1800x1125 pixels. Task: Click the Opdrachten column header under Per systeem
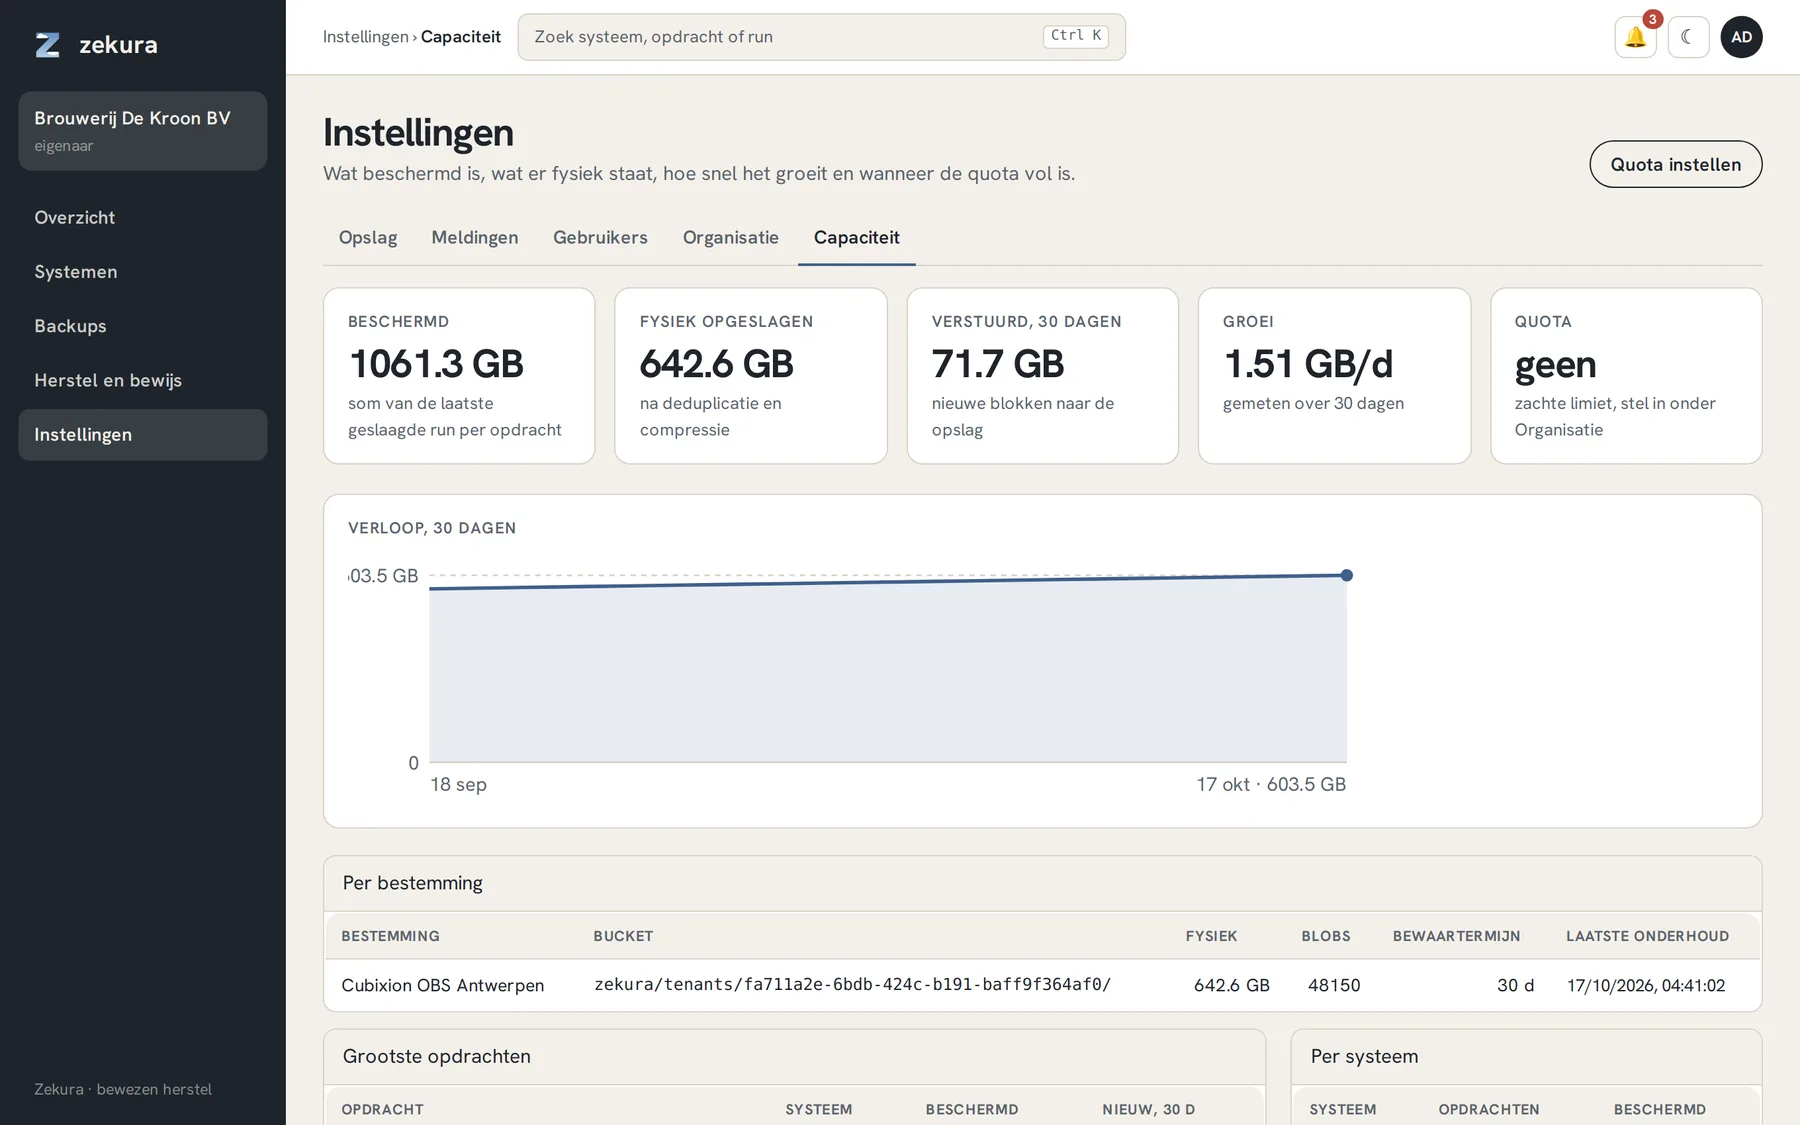[x=1489, y=1110]
